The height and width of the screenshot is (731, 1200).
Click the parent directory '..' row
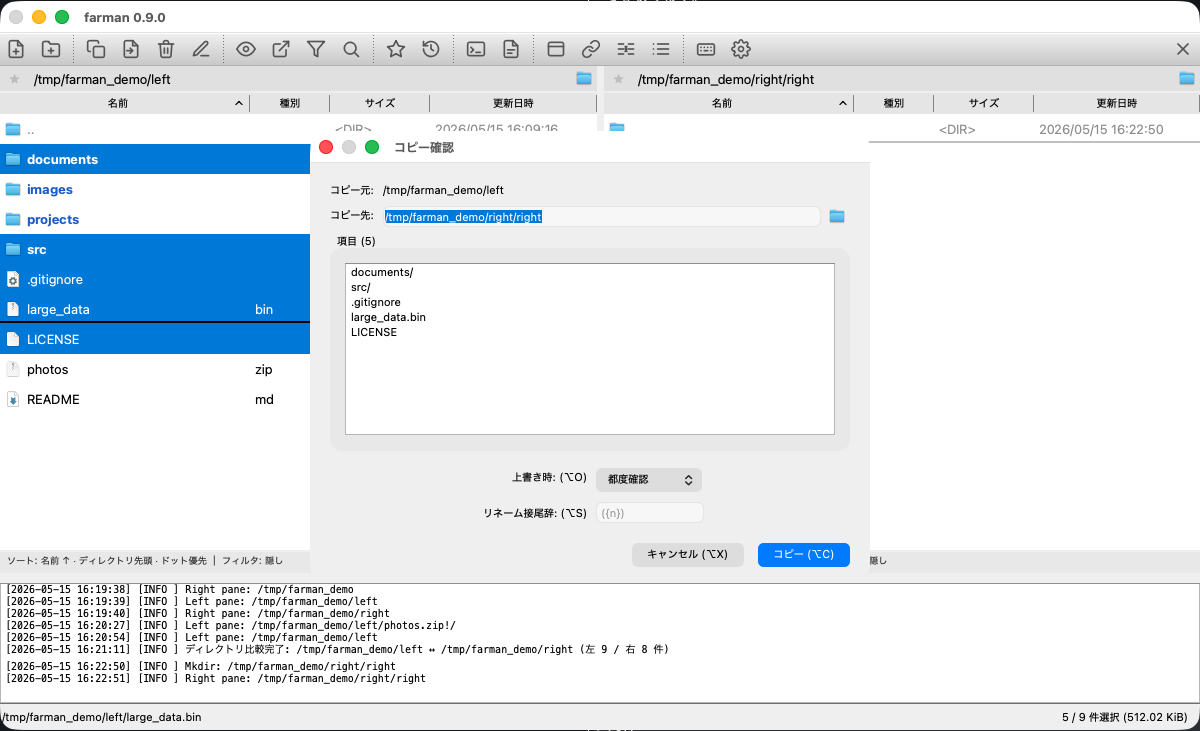click(x=155, y=129)
